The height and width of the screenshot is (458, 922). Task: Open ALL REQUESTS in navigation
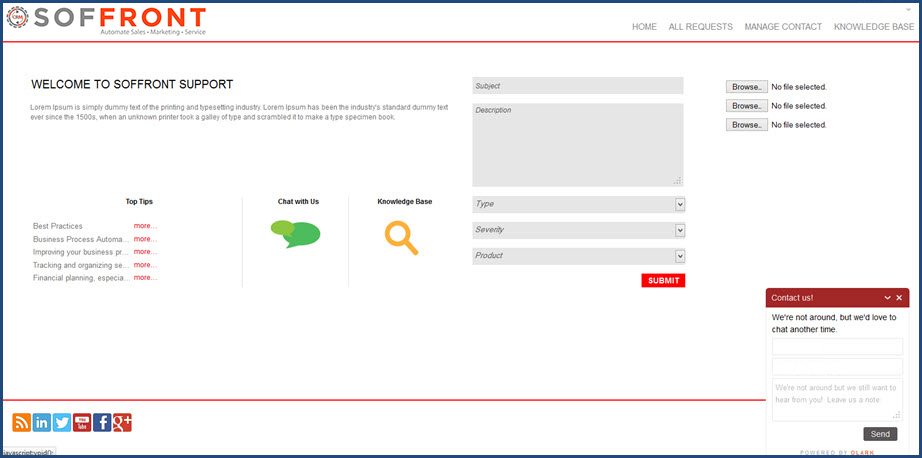pyautogui.click(x=701, y=27)
